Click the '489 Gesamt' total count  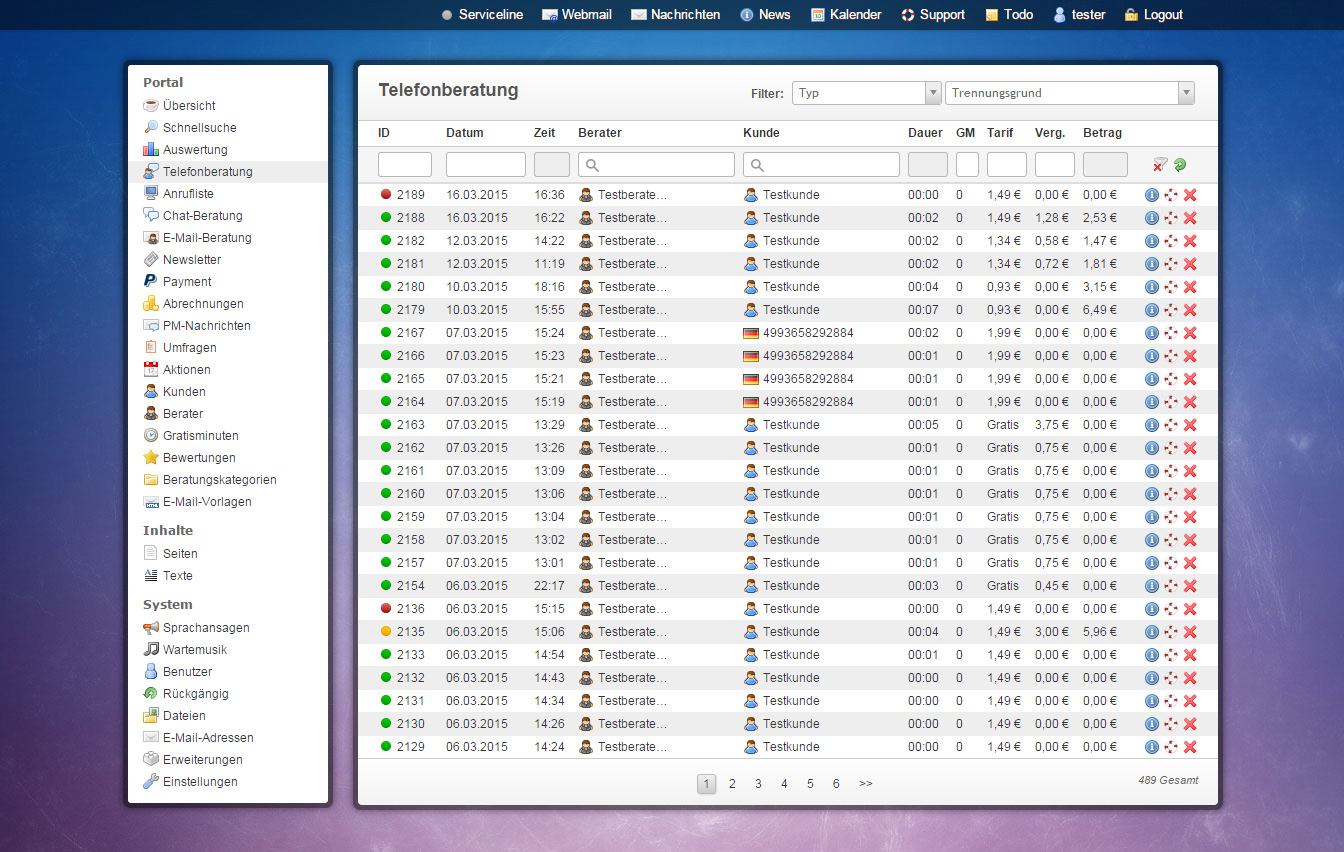[1168, 780]
